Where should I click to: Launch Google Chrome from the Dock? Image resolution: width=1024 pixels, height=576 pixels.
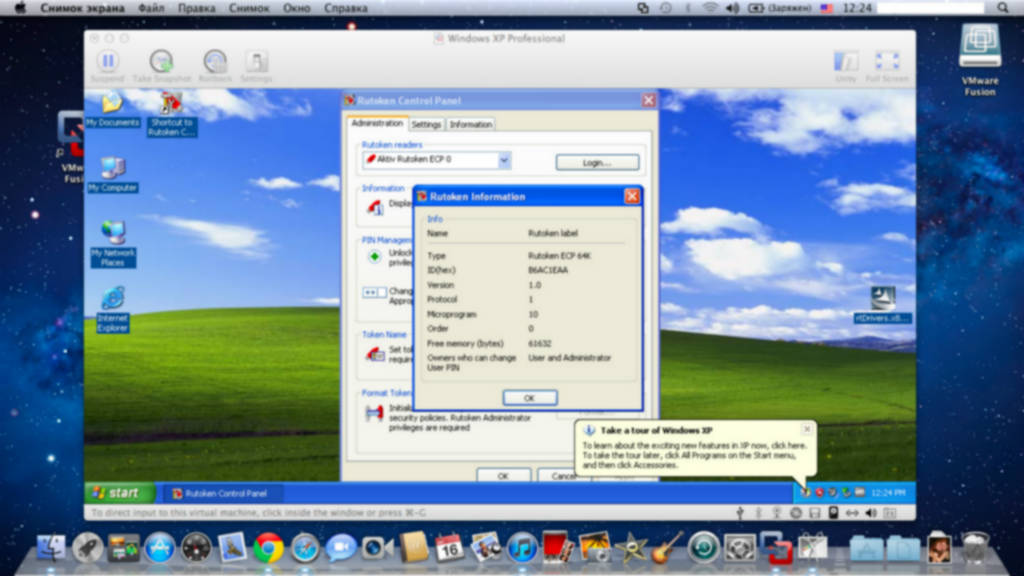[268, 547]
